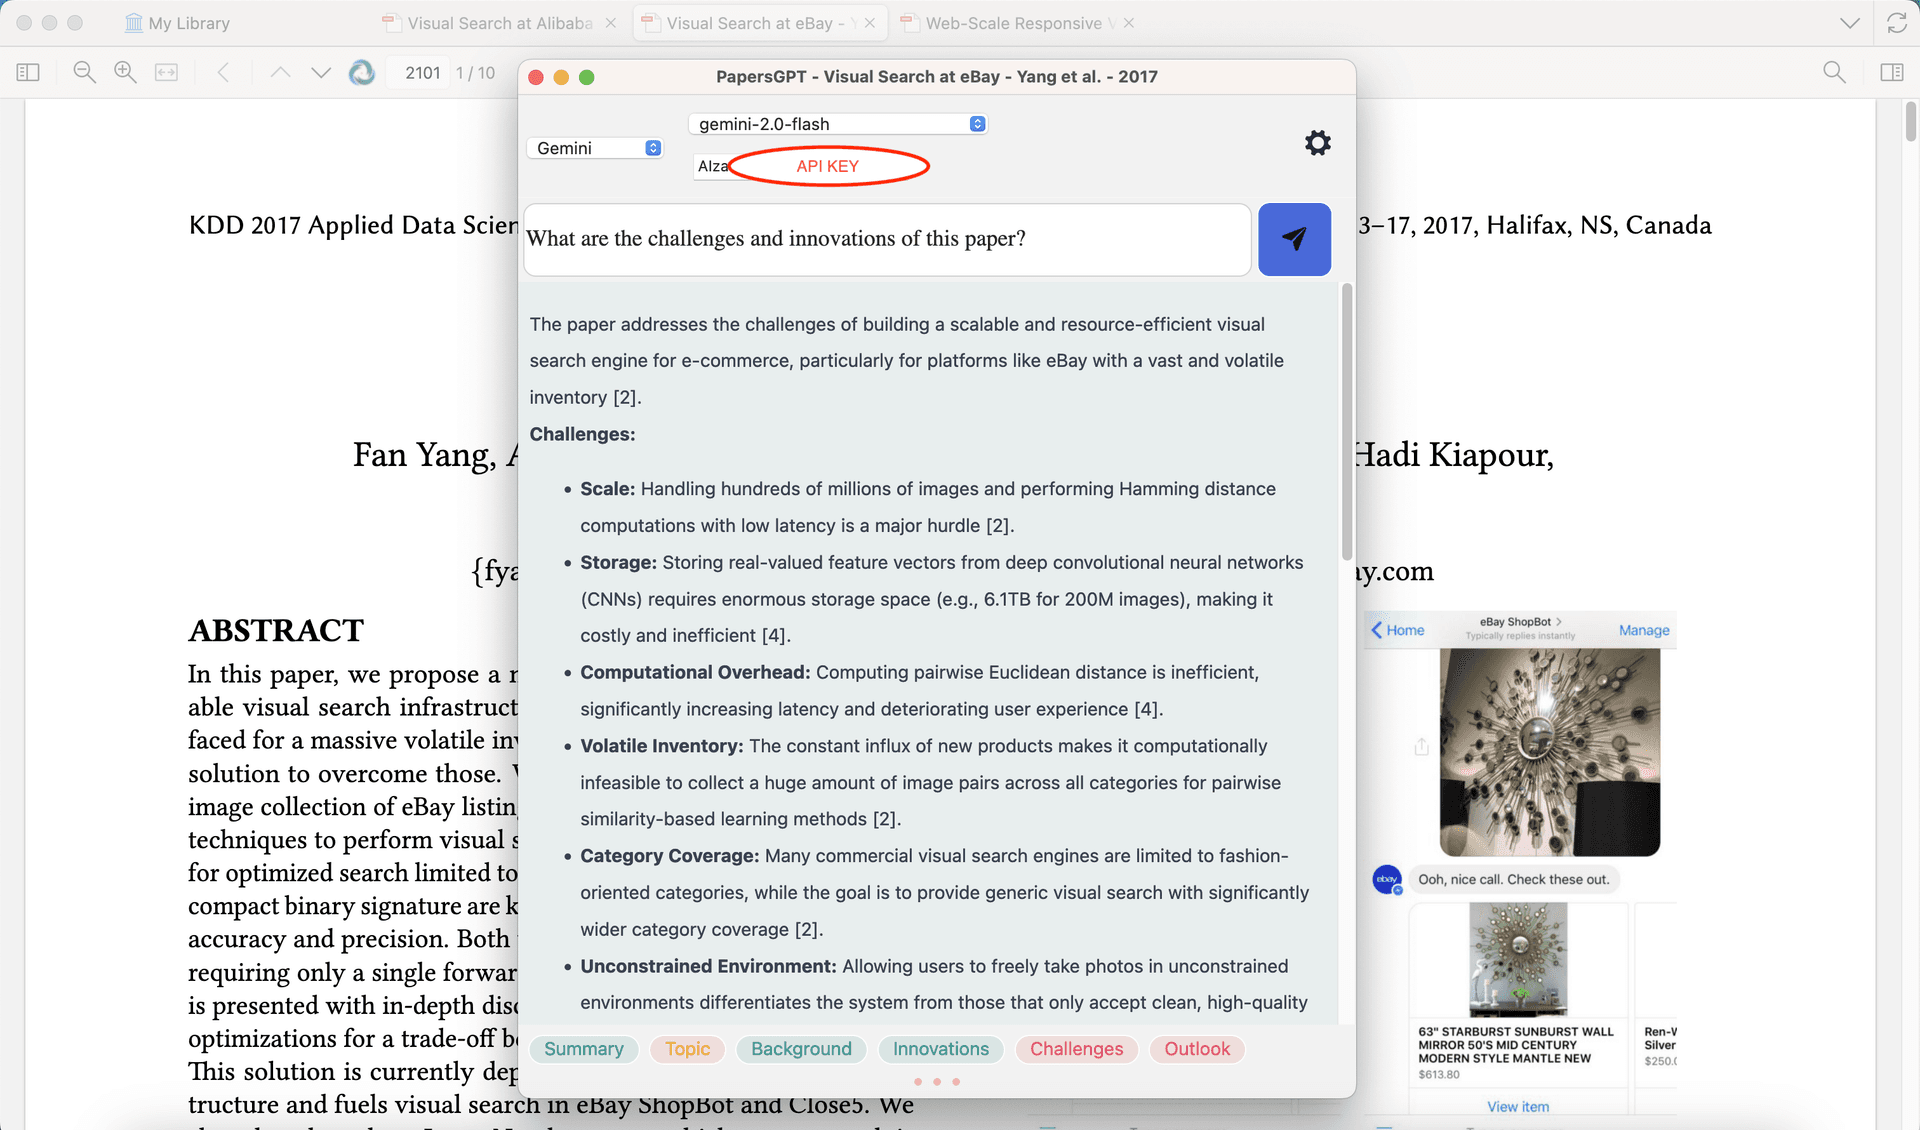Click the API KEY input field
This screenshot has width=1920, height=1130.
[827, 166]
